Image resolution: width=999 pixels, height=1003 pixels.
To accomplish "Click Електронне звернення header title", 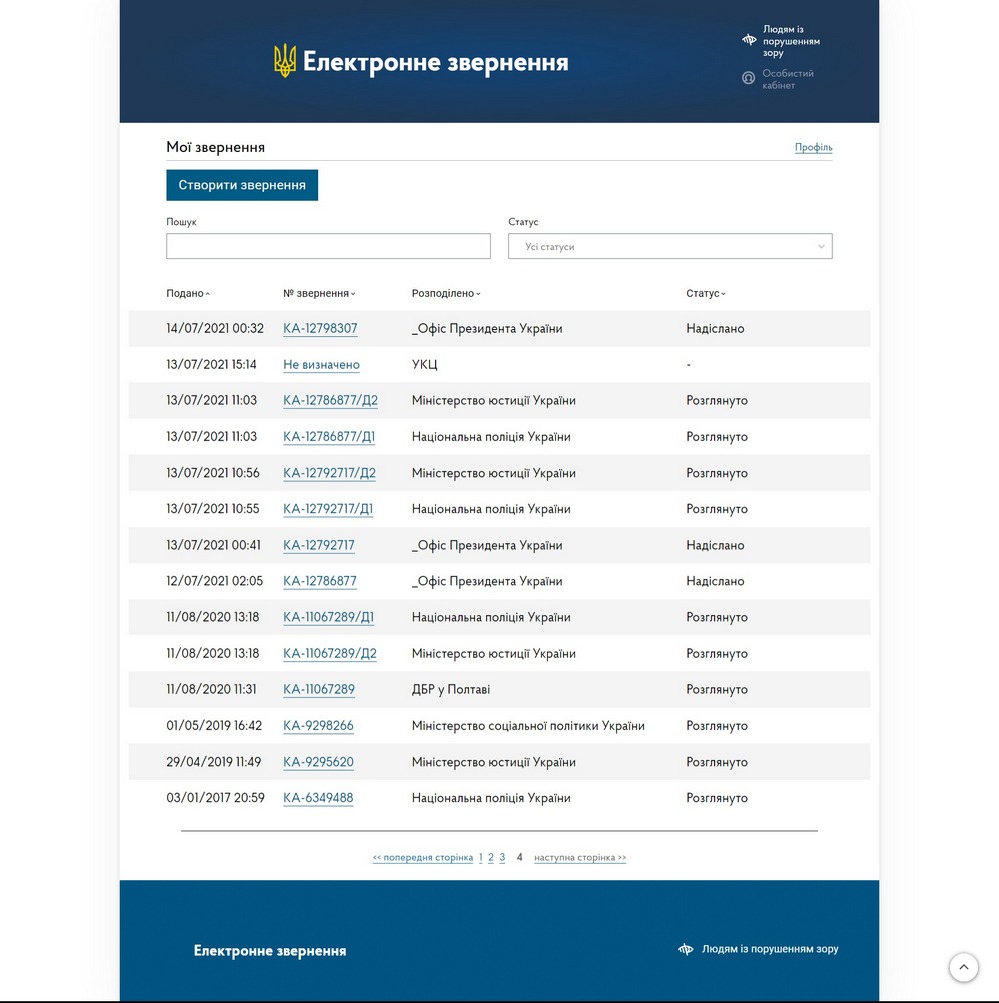I will (435, 62).
